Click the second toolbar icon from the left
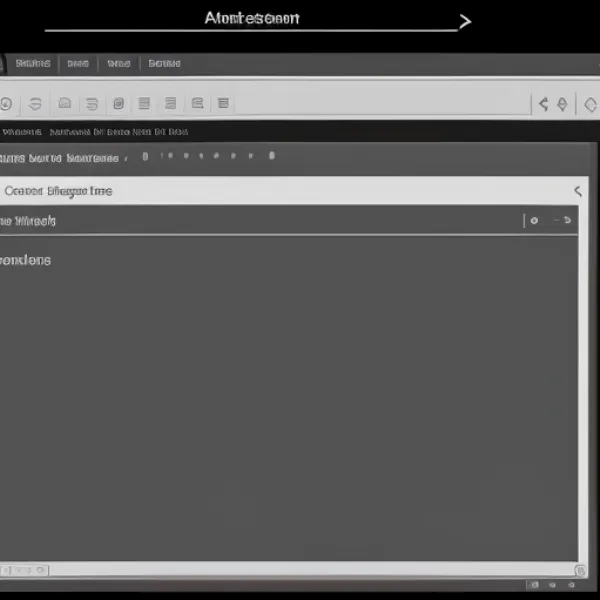600x600 pixels. [x=35, y=103]
